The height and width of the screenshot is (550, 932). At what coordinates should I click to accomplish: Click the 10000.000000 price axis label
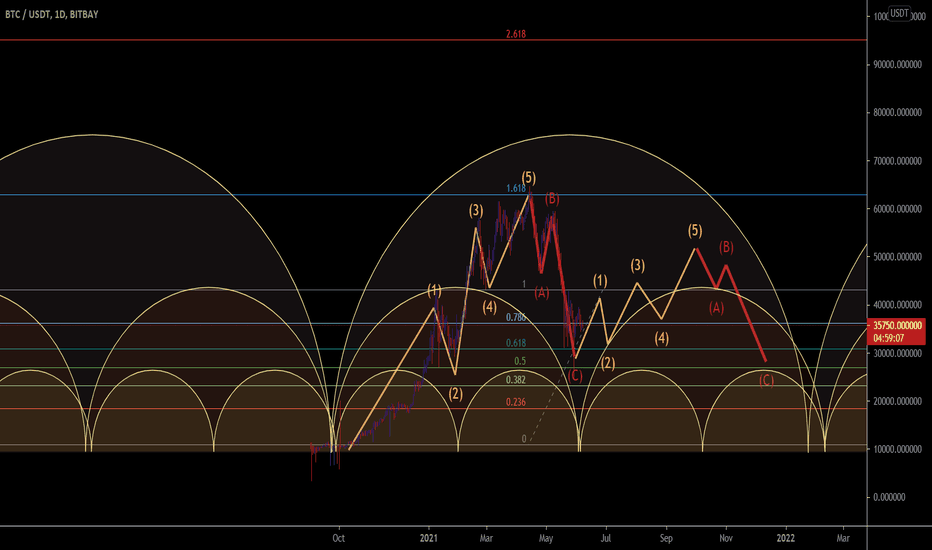click(x=898, y=450)
